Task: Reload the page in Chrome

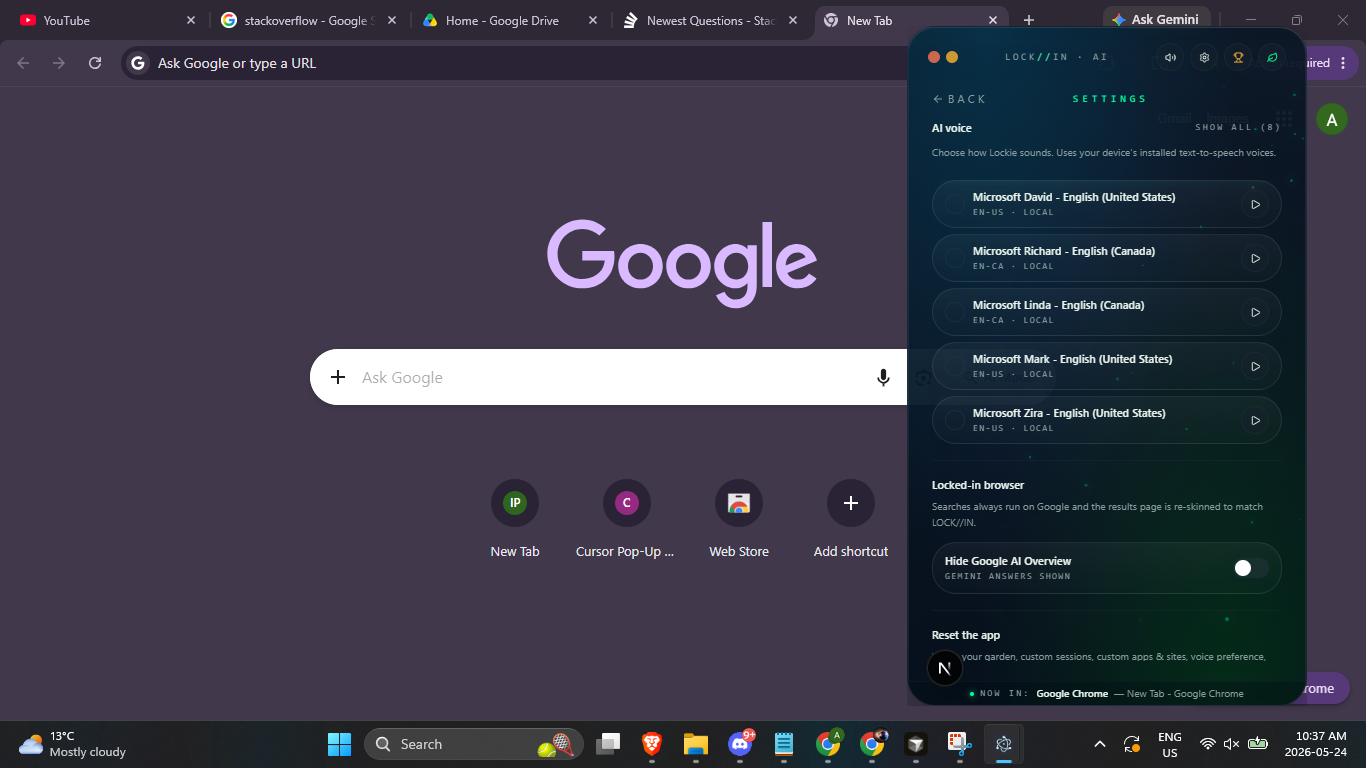Action: click(95, 63)
